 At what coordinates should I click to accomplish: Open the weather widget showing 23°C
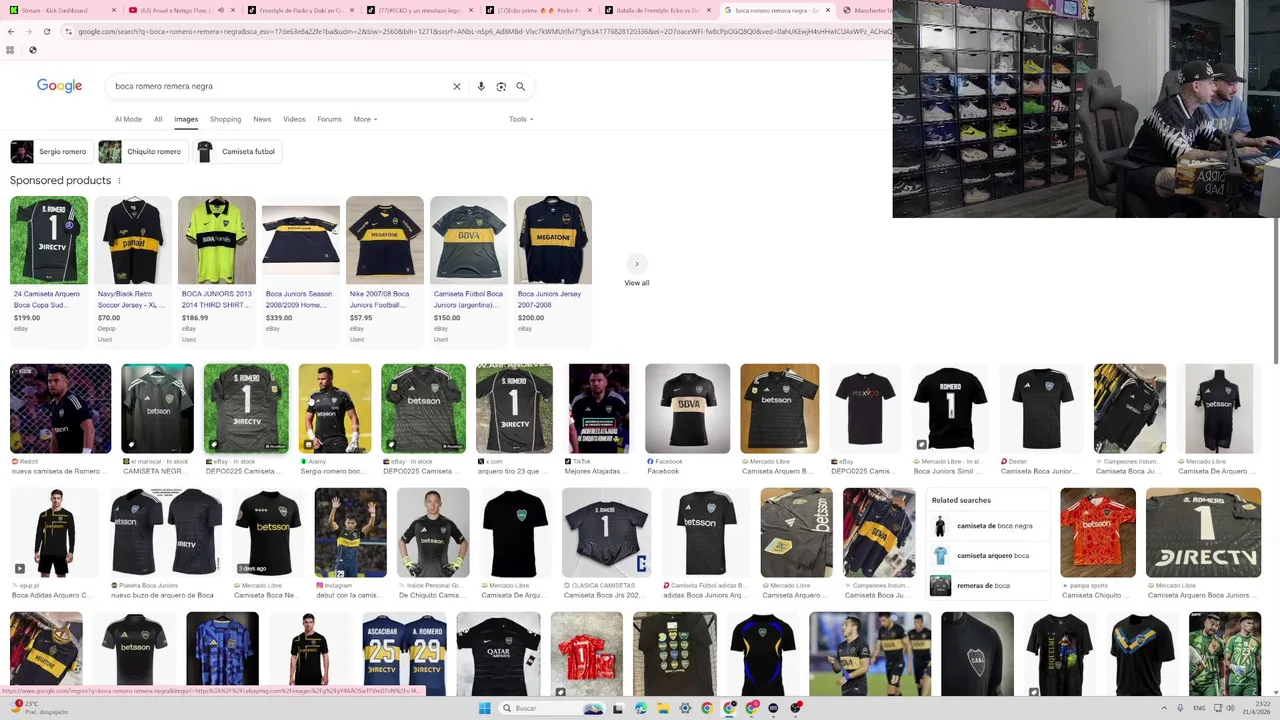click(40, 708)
